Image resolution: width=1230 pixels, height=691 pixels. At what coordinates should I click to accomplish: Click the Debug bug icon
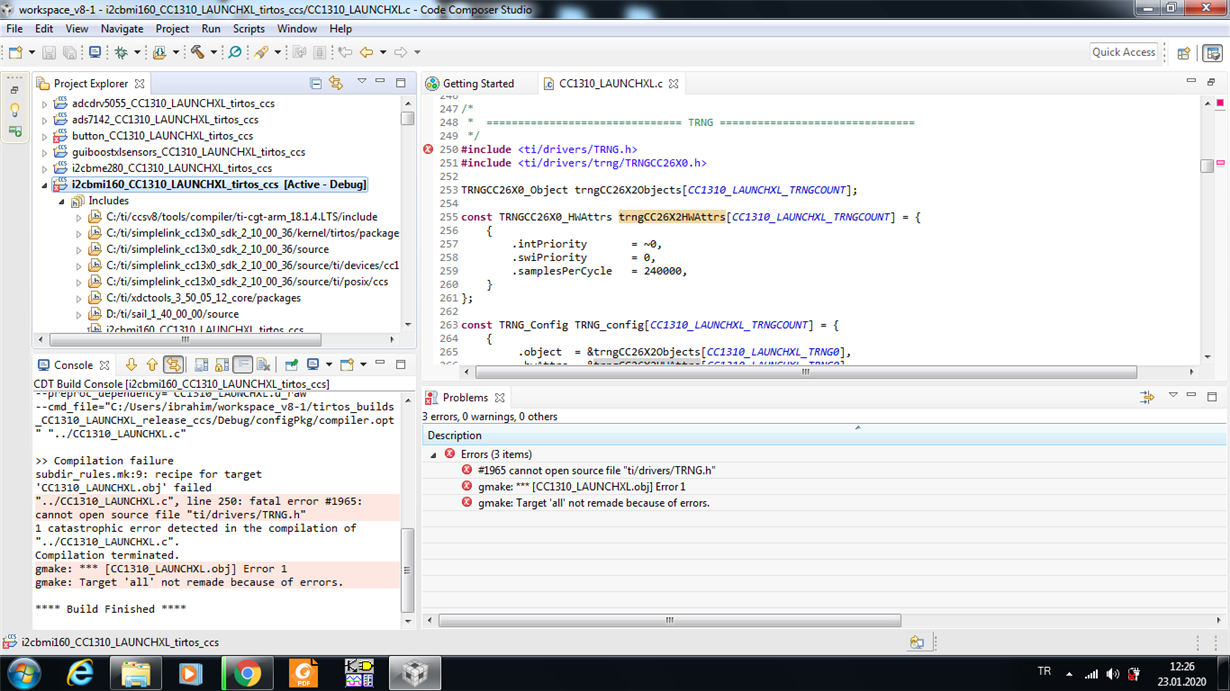tap(121, 52)
